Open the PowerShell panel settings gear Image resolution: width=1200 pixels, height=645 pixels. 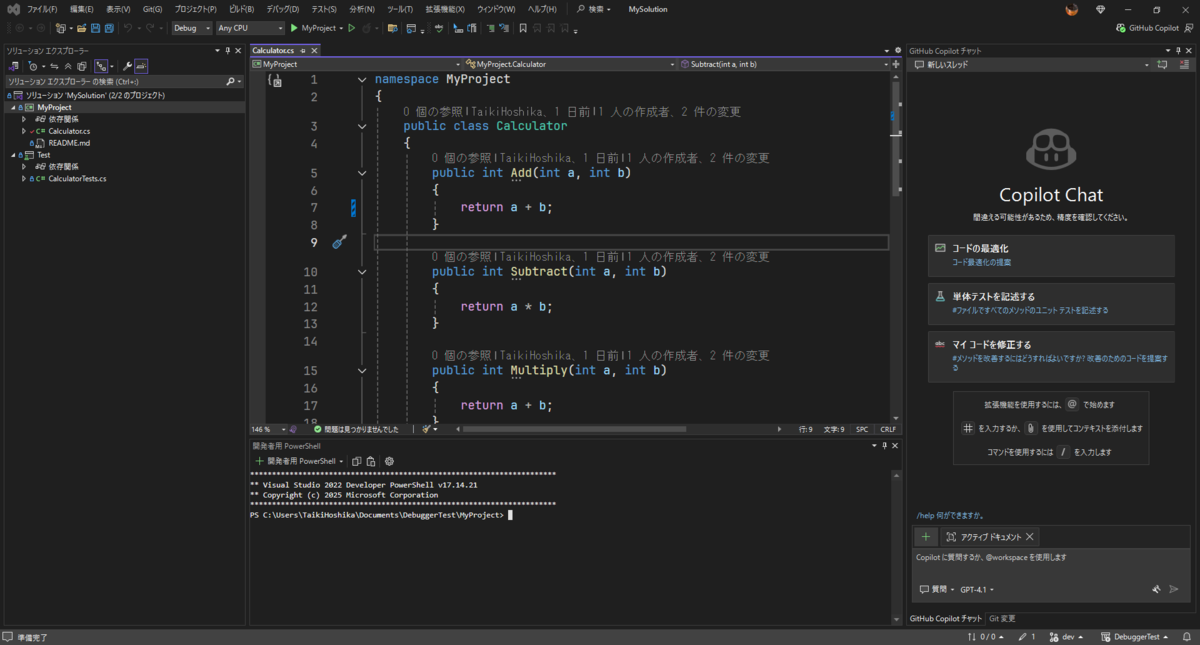pyautogui.click(x=390, y=461)
